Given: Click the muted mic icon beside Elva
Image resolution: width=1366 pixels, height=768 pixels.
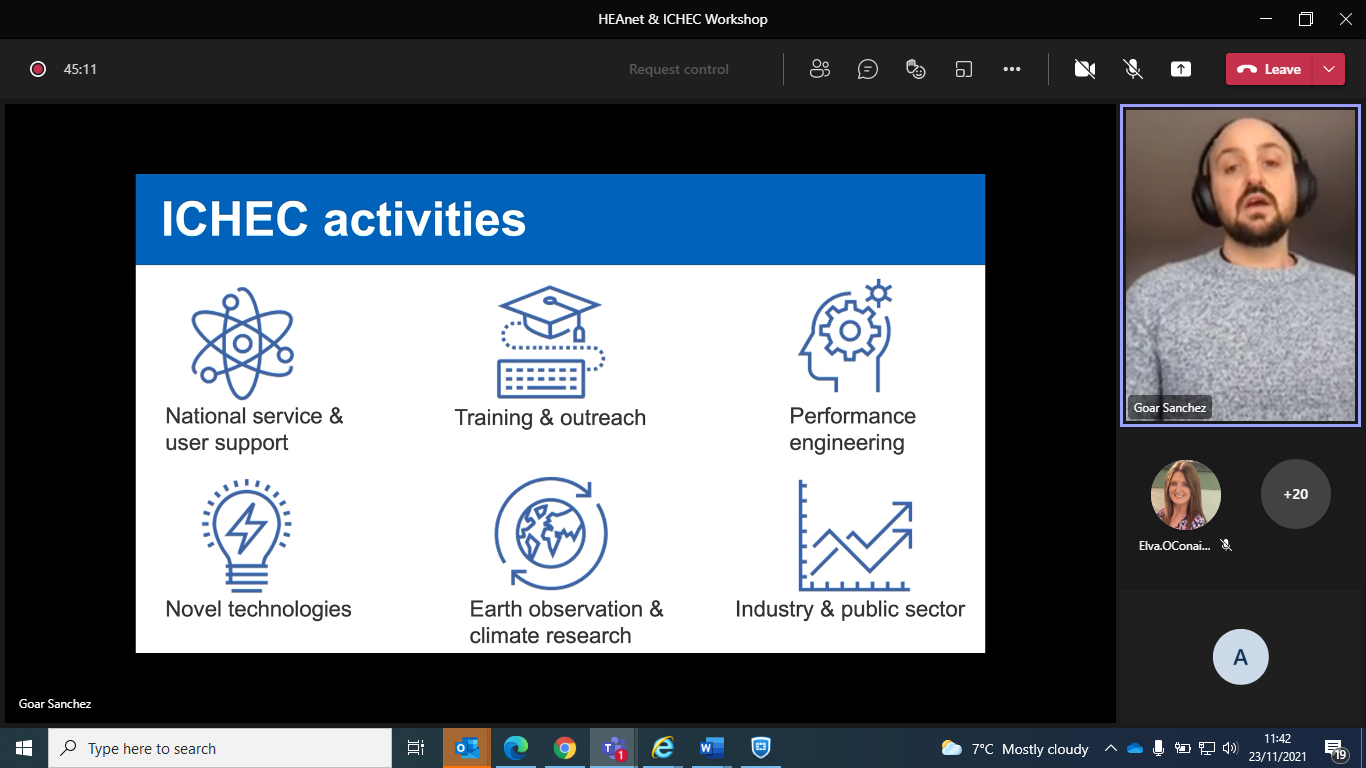Looking at the screenshot, I should pos(1226,546).
